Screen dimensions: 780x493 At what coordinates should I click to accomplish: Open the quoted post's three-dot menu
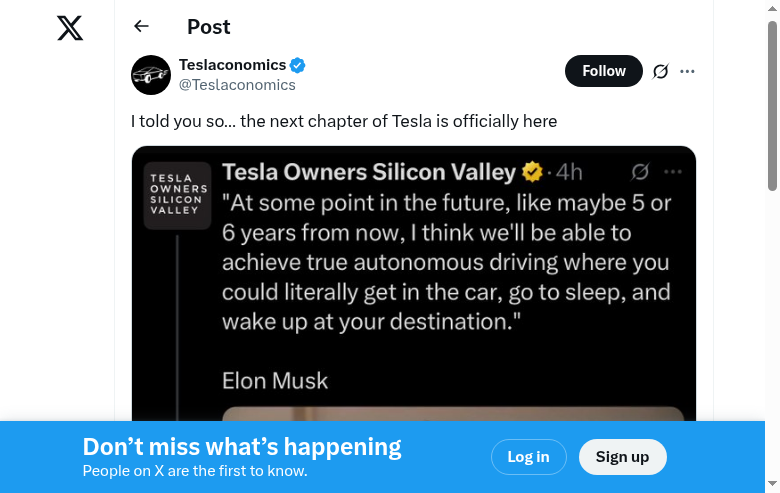673,171
